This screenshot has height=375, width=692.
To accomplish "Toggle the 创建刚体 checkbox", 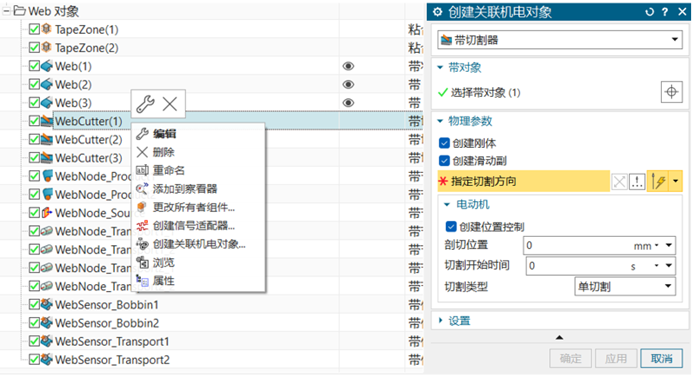I will [x=444, y=143].
